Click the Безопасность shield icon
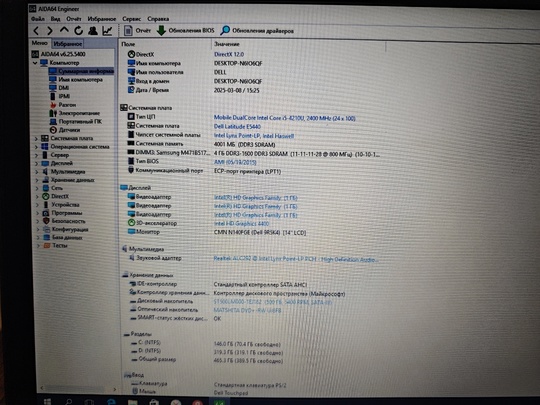 coord(46,221)
